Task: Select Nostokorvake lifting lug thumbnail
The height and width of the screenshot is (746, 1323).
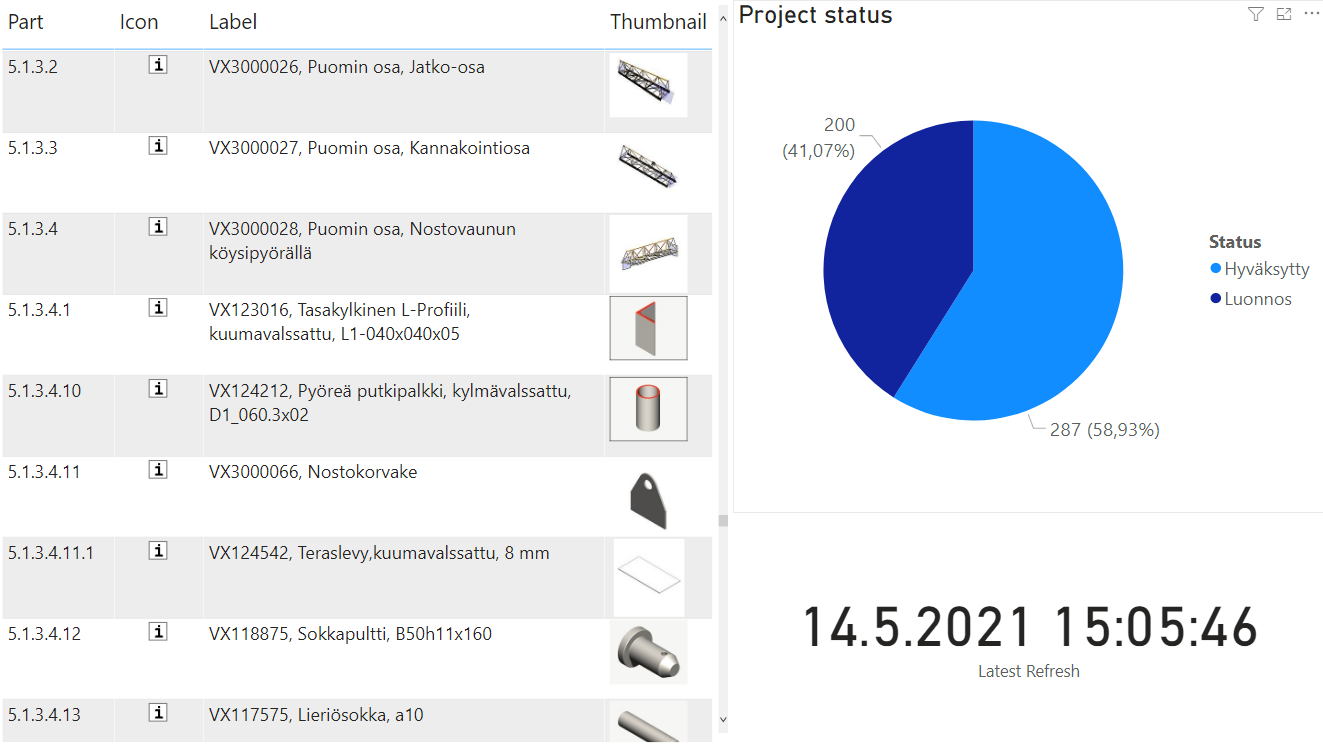Action: pyautogui.click(x=648, y=498)
